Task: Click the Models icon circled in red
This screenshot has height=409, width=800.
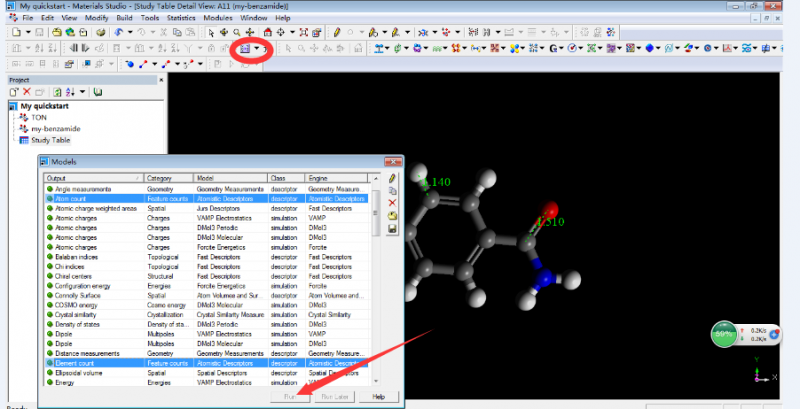Action: pos(243,48)
